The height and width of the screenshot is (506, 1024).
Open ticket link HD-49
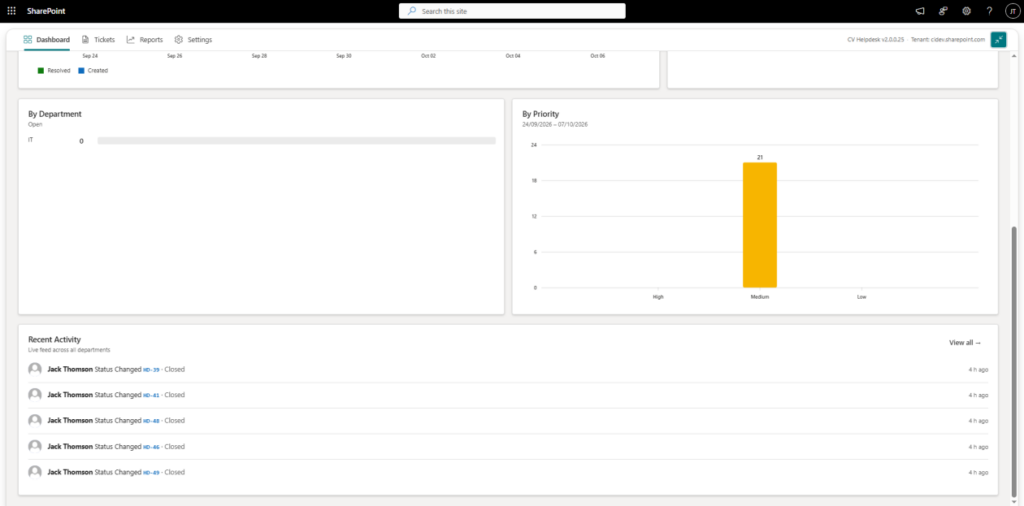(x=151, y=472)
